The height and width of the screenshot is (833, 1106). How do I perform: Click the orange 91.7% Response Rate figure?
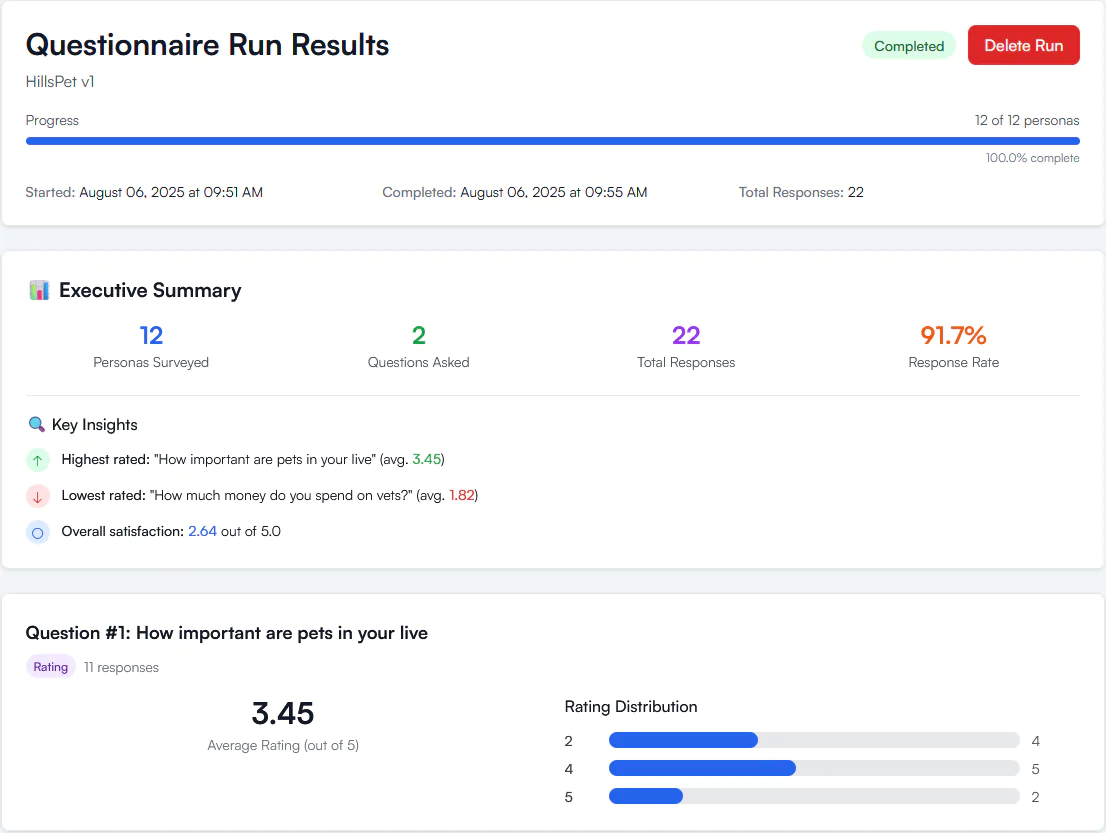point(954,335)
